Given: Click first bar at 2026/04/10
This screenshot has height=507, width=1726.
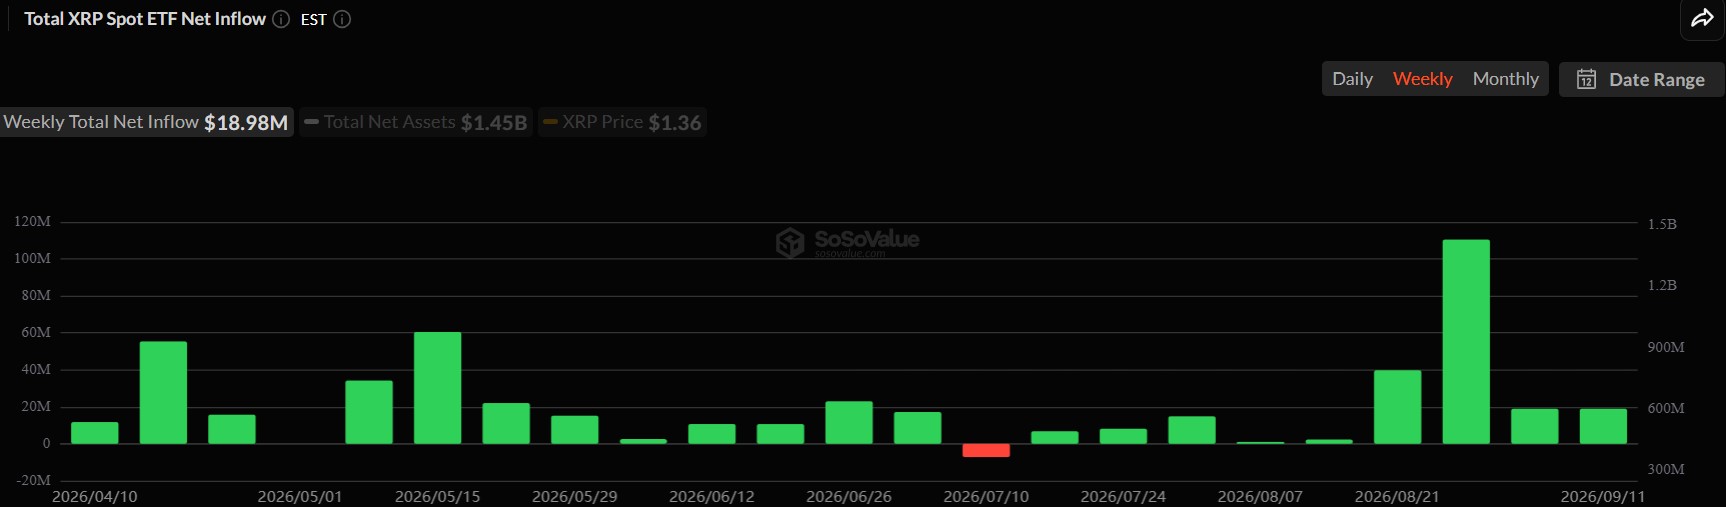Looking at the screenshot, I should tap(95, 433).
